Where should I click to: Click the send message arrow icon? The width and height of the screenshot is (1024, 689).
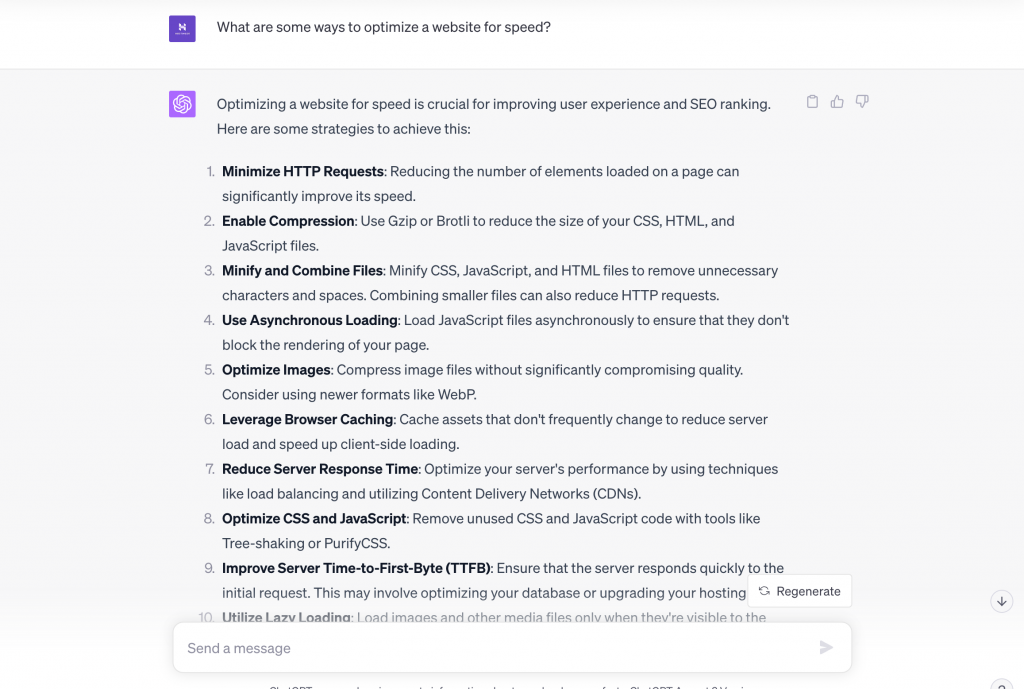[x=826, y=648]
